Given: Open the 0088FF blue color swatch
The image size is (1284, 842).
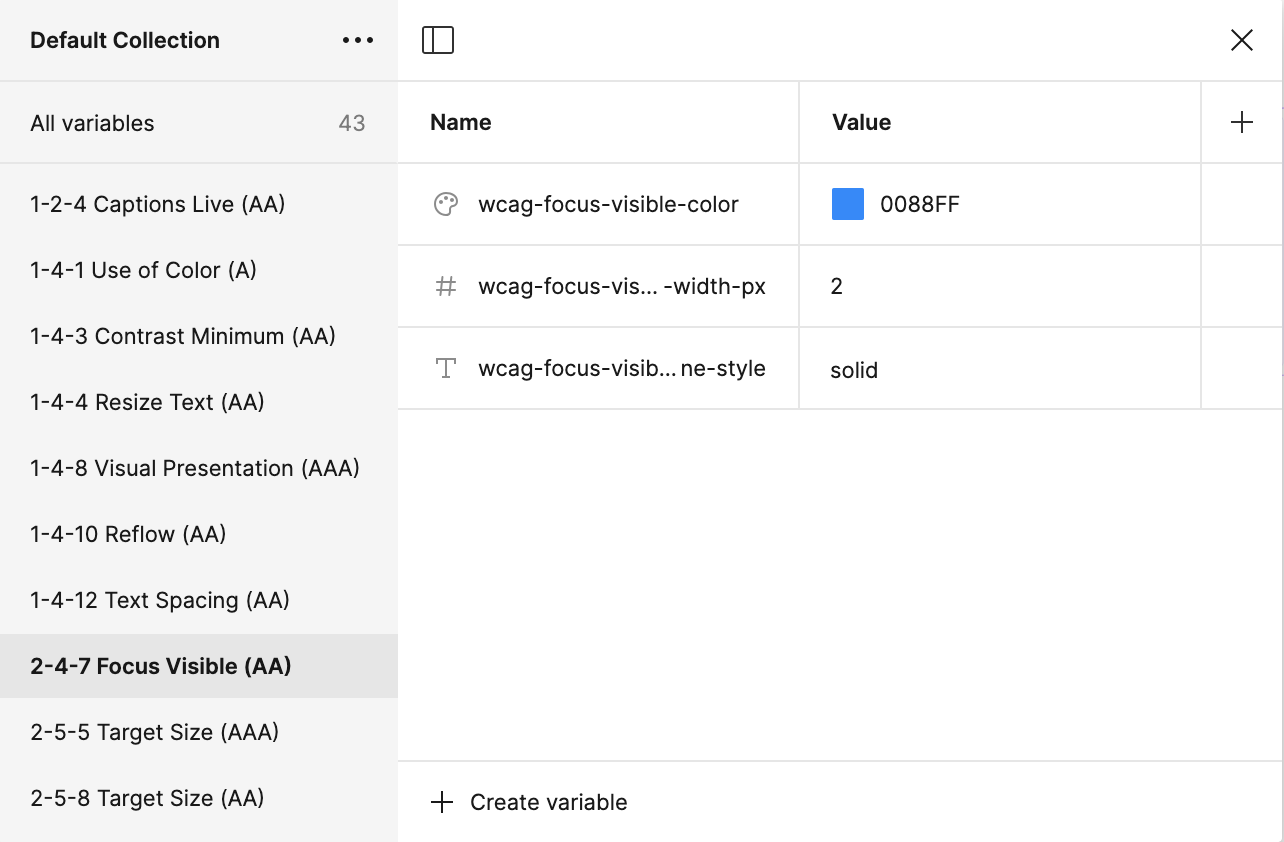Looking at the screenshot, I should coord(847,205).
